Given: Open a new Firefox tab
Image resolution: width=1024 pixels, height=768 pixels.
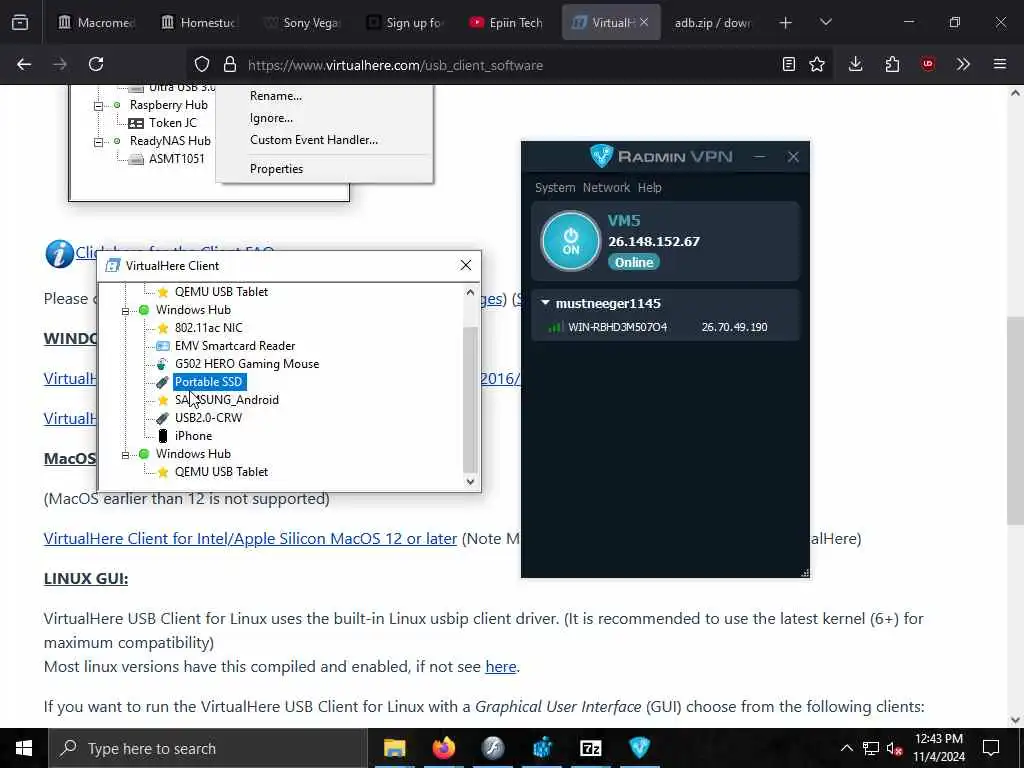Looking at the screenshot, I should (x=786, y=23).
